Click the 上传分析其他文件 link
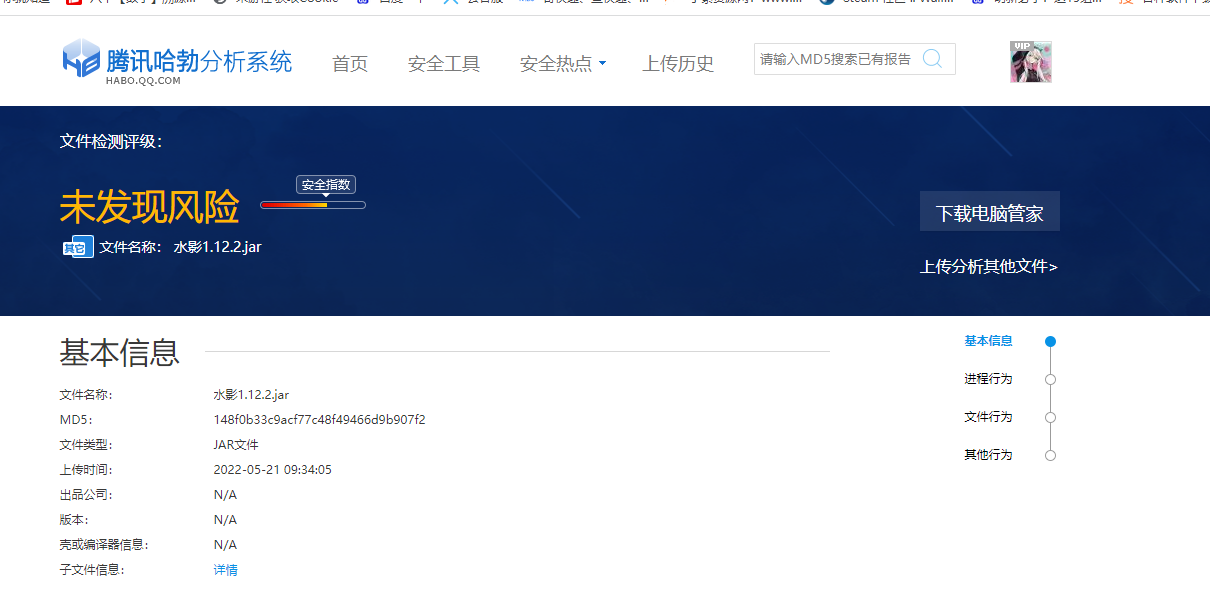The width and height of the screenshot is (1210, 614). [x=988, y=267]
